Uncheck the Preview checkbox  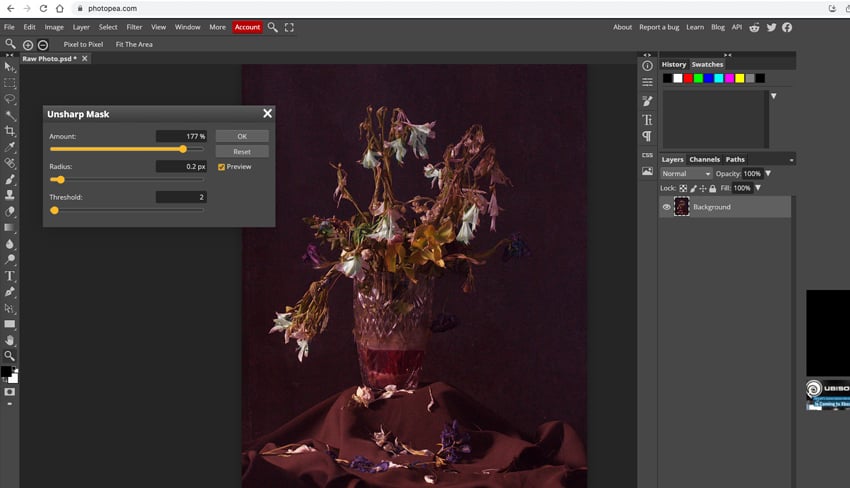coord(221,167)
